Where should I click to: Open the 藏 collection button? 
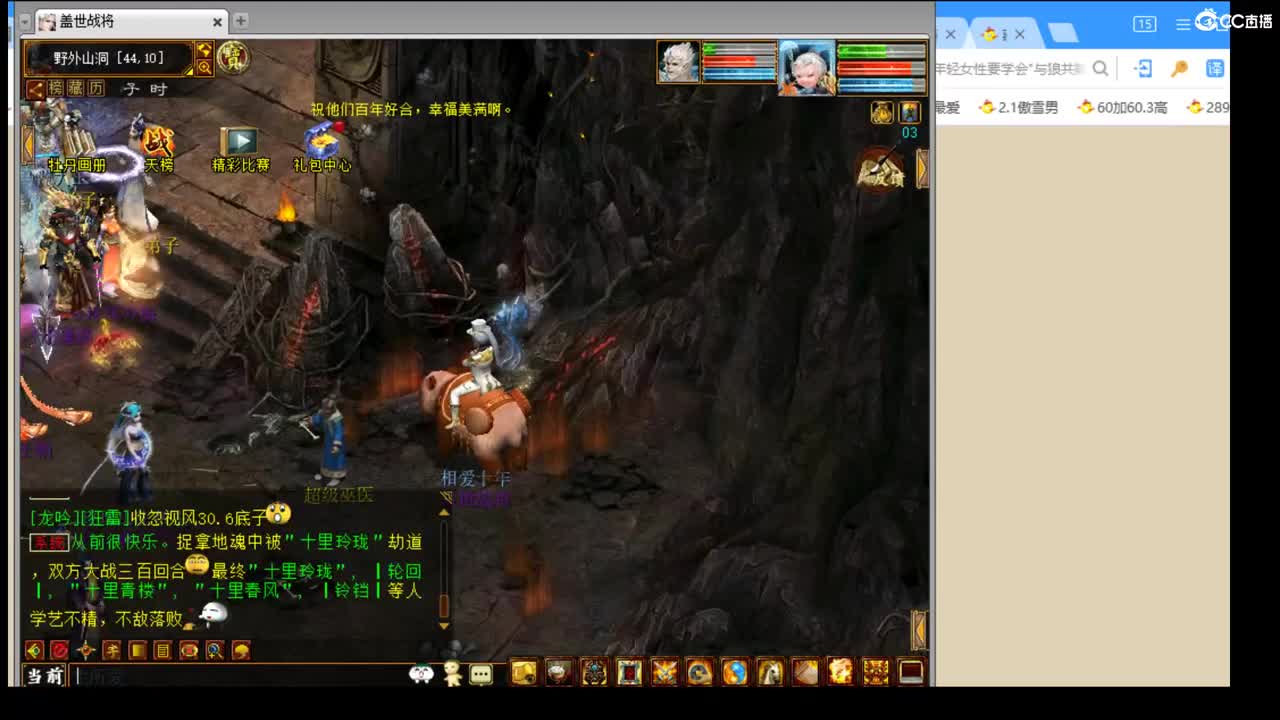(76, 89)
